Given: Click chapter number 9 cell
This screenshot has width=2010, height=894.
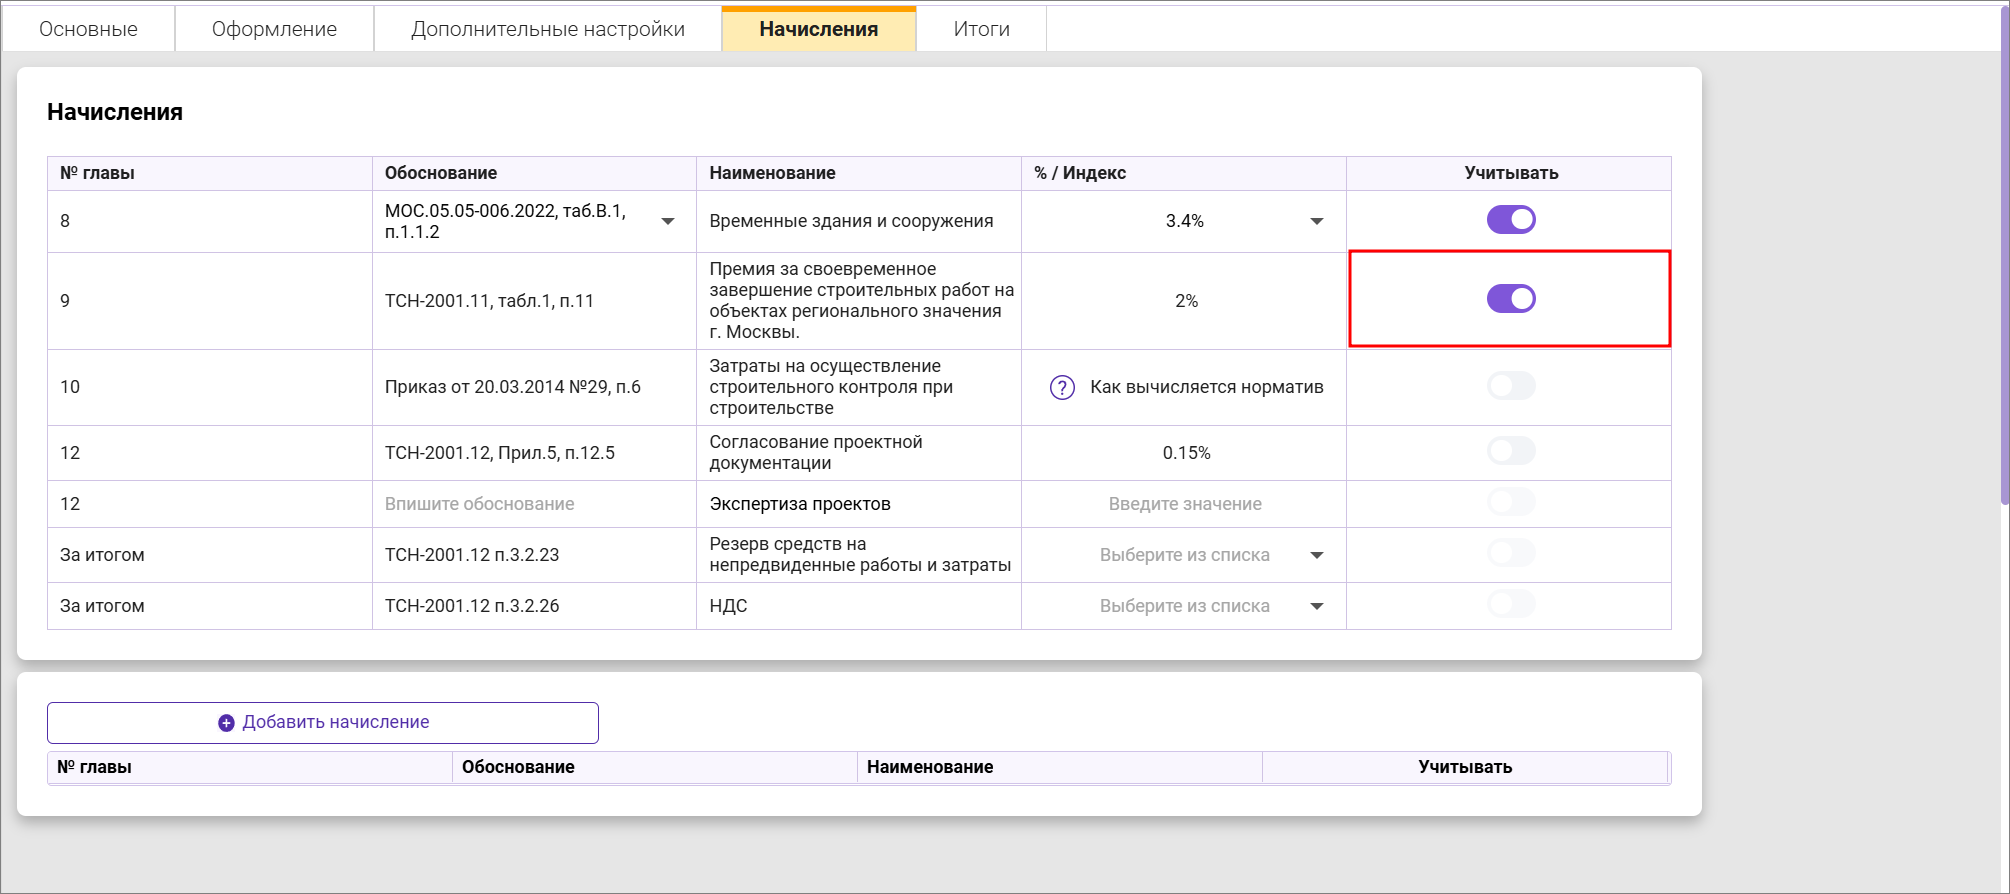Looking at the screenshot, I should 210,301.
